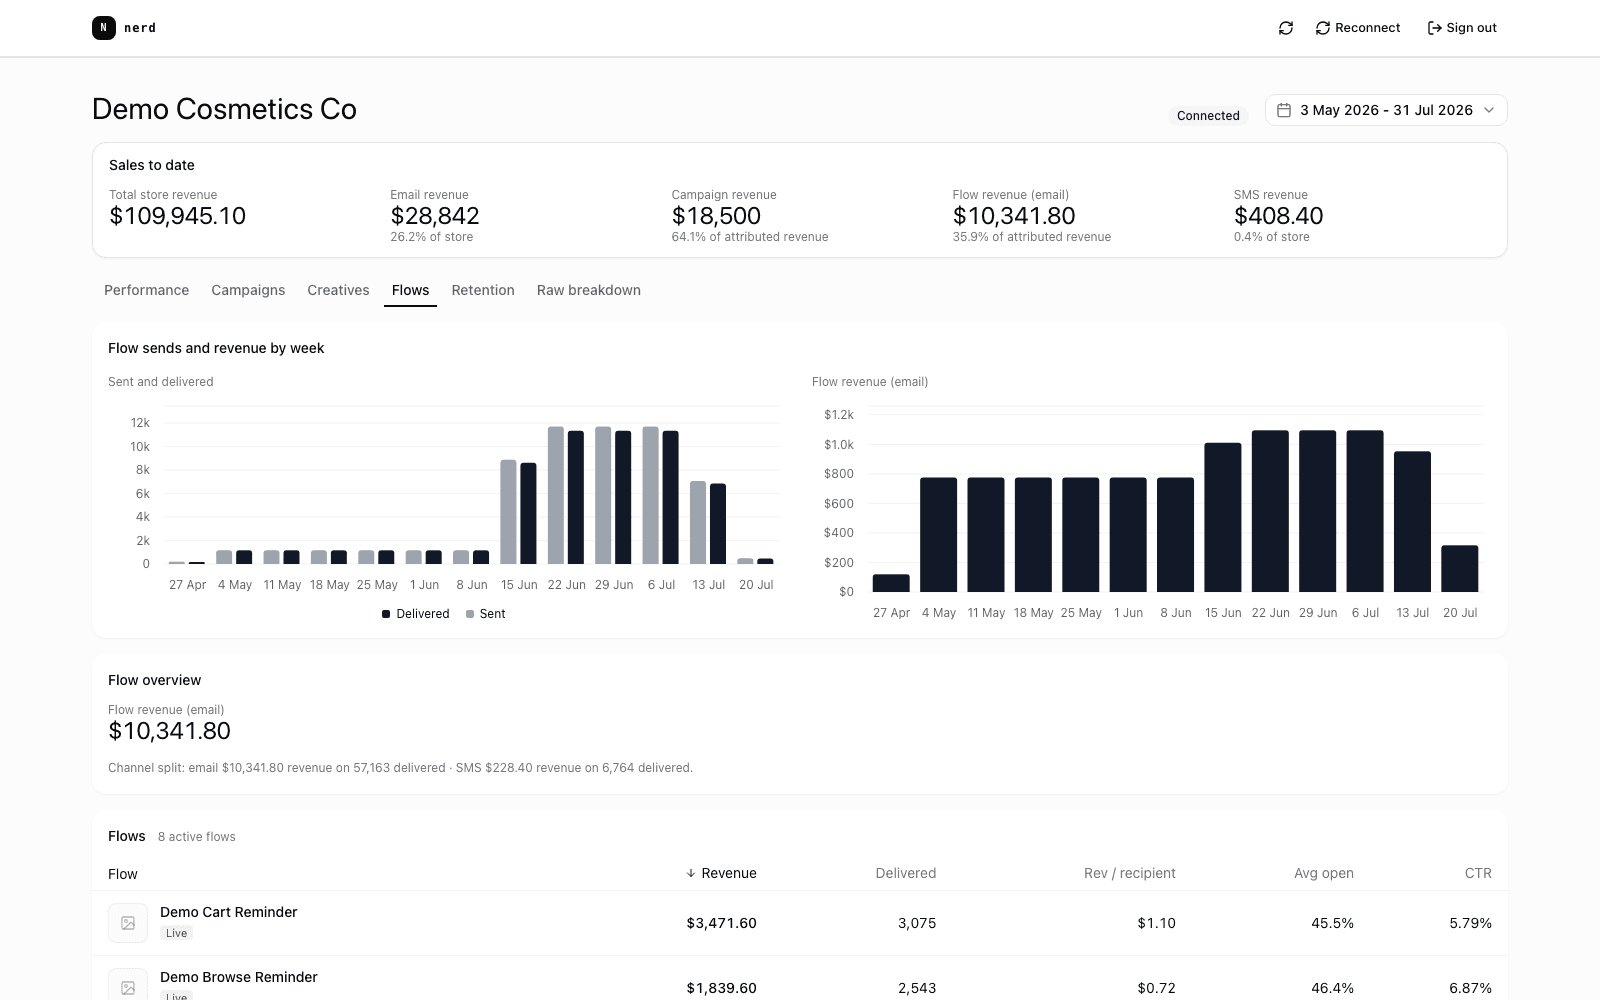
Task: Open the Retention tab
Action: (483, 290)
